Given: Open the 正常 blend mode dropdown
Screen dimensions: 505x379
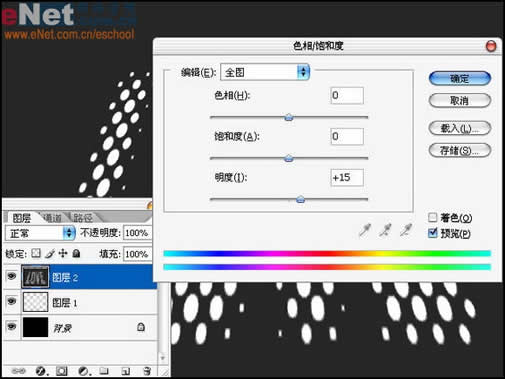Looking at the screenshot, I should 40,233.
